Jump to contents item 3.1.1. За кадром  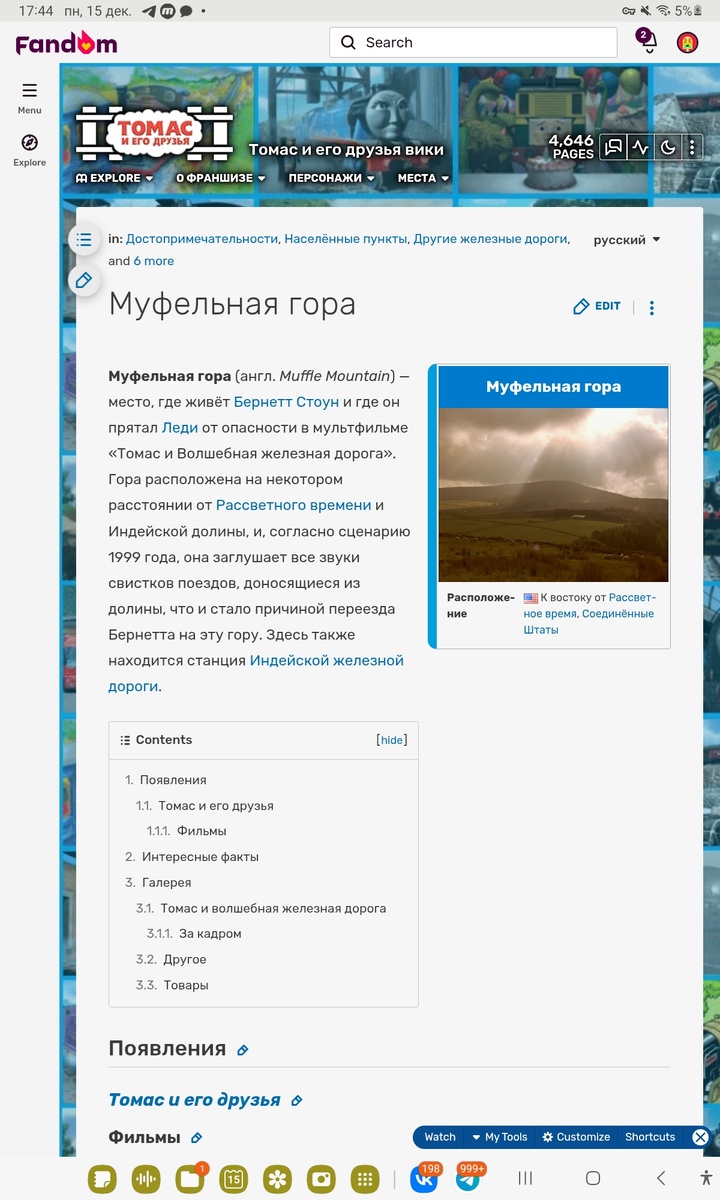tap(194, 934)
